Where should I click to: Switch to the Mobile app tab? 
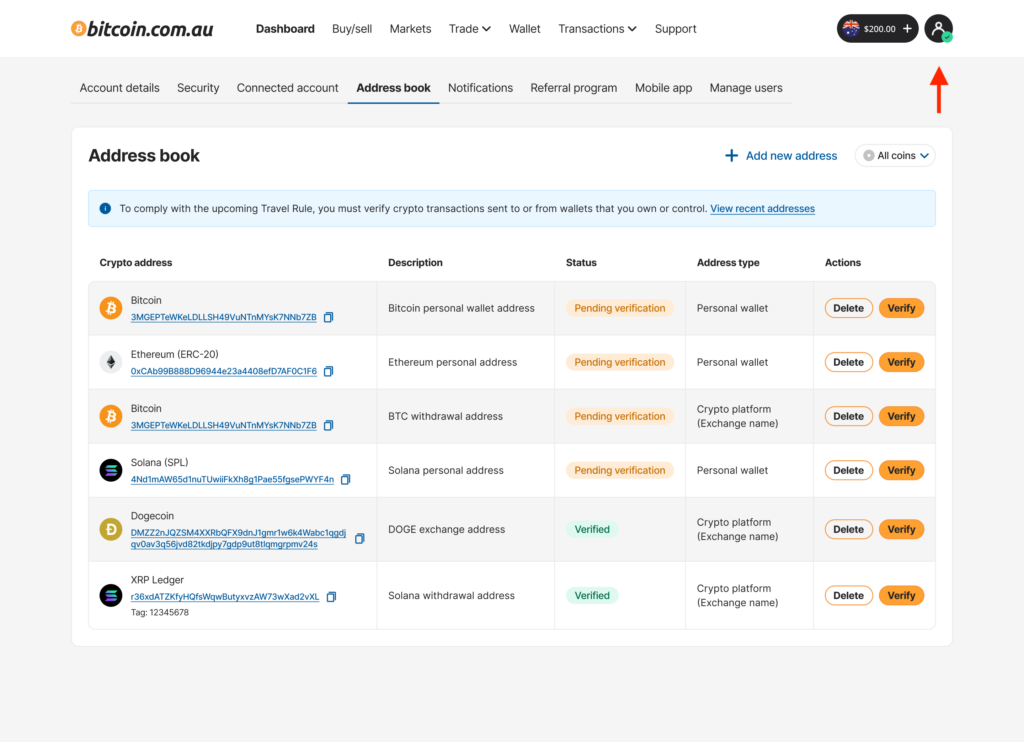click(x=664, y=88)
